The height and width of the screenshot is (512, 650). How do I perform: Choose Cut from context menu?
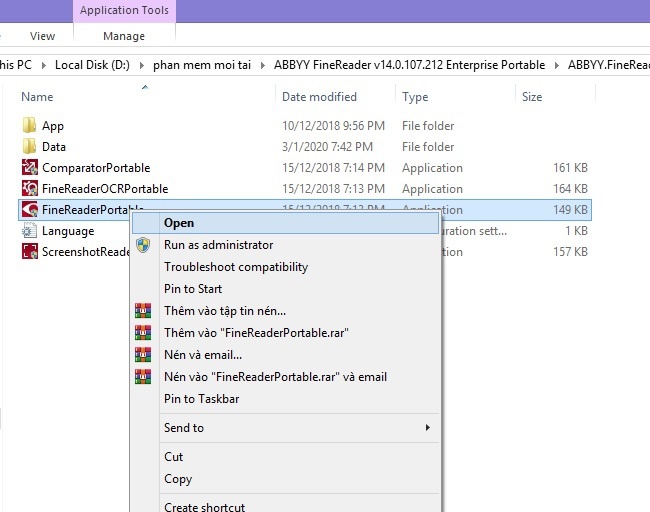285,457
